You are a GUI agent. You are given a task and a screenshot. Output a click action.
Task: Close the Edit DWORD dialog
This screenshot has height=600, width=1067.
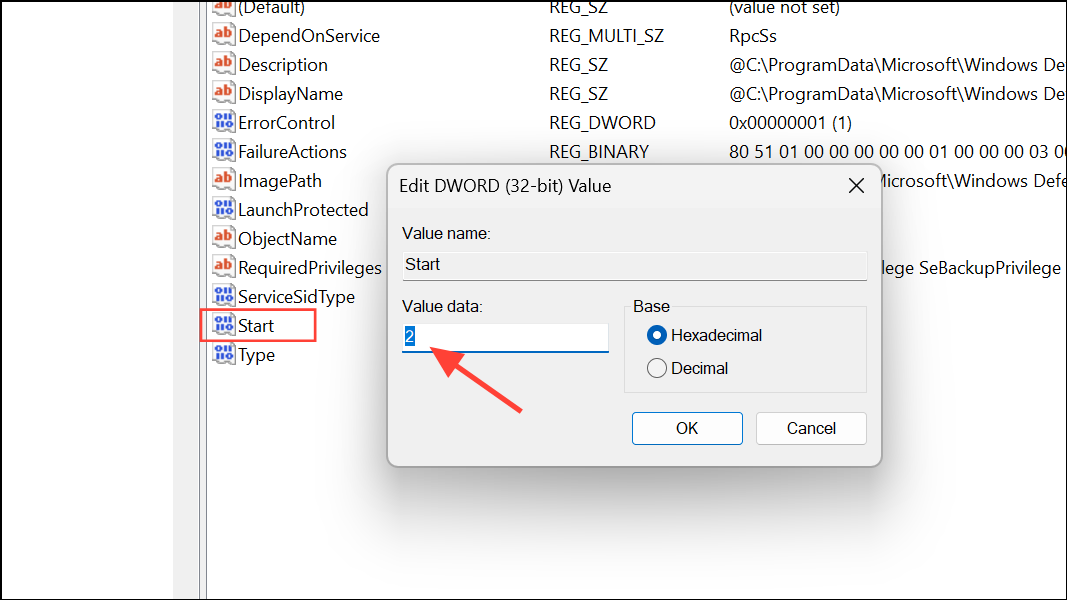(x=856, y=185)
